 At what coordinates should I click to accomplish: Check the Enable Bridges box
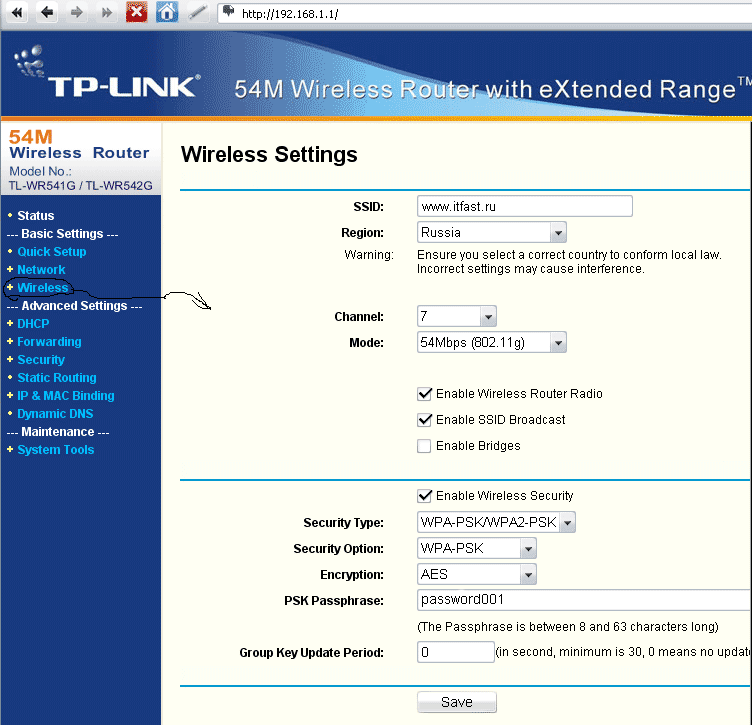pos(425,446)
